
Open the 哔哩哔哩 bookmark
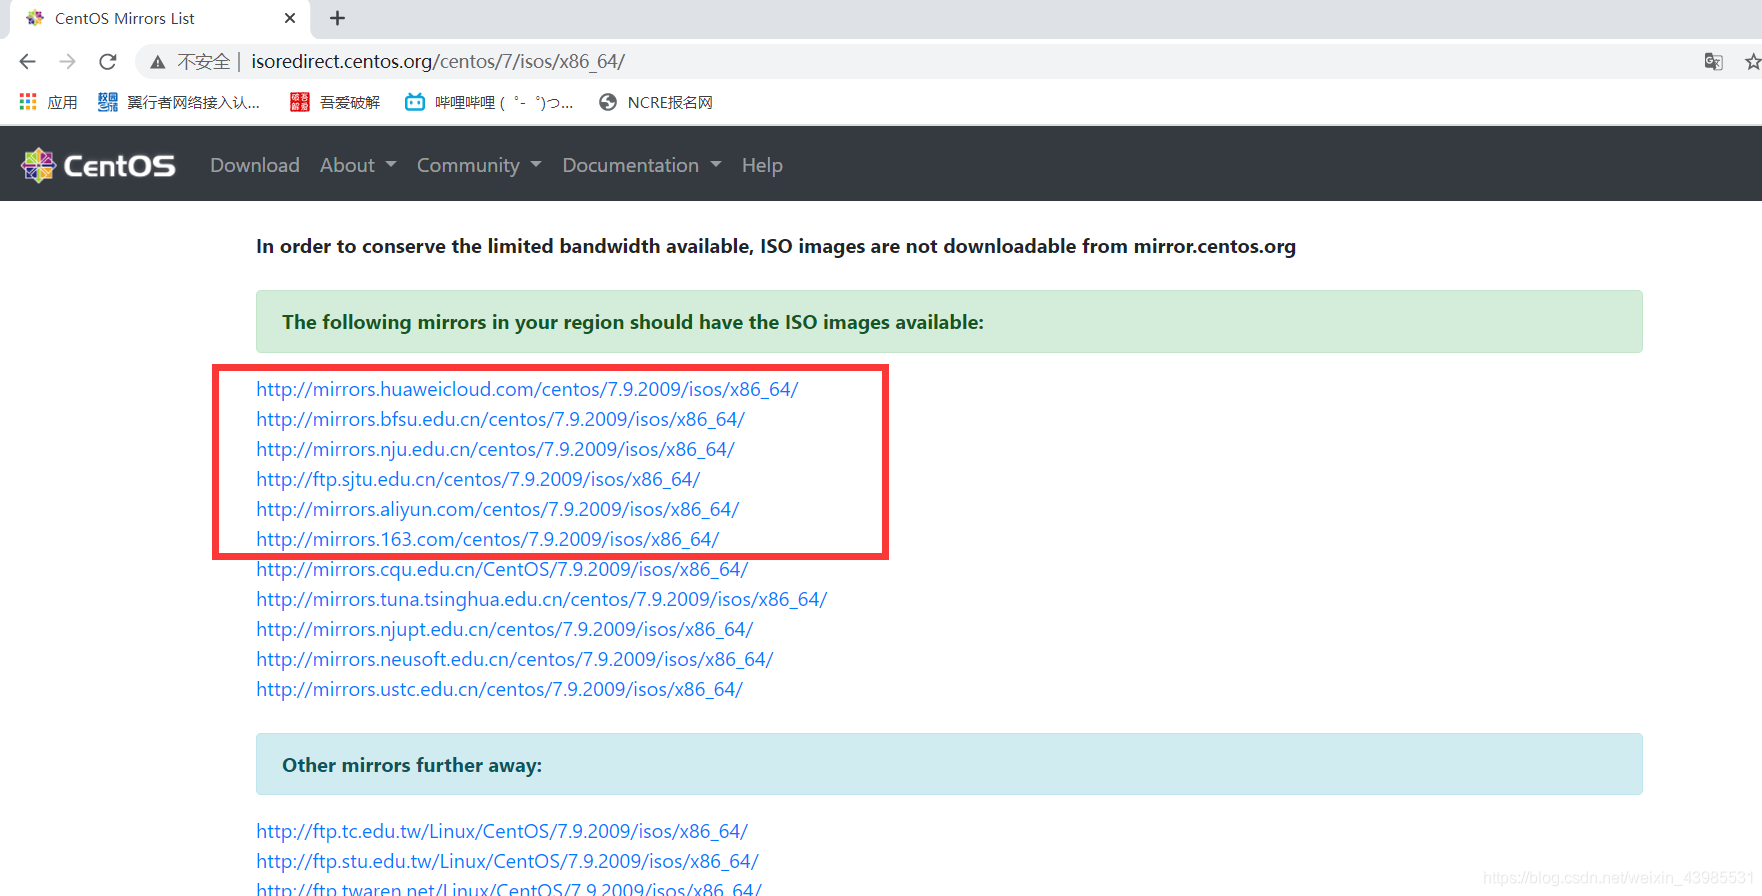coord(489,102)
